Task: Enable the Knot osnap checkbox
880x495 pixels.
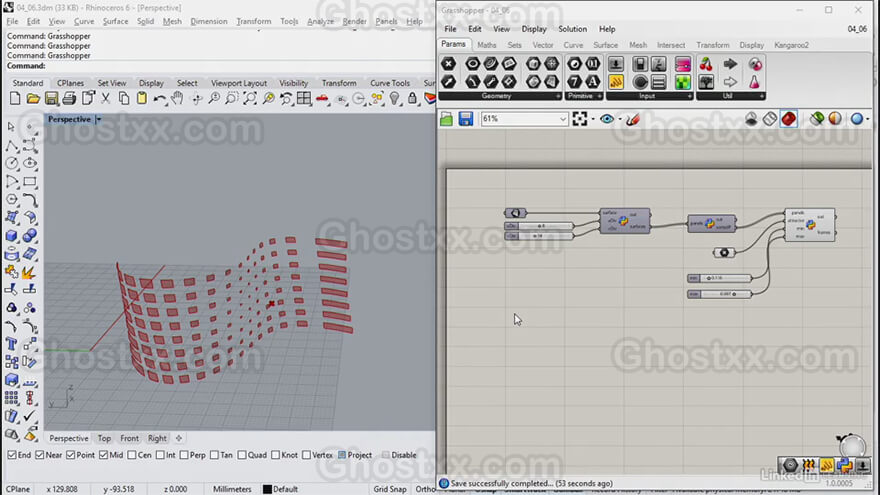Action: (x=276, y=455)
